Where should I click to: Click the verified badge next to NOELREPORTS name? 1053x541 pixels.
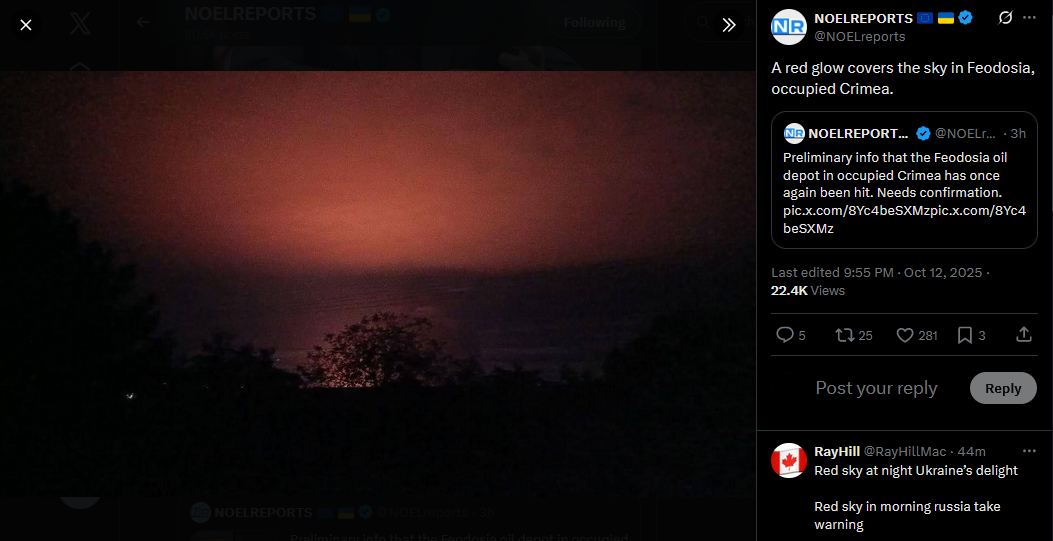click(x=966, y=18)
